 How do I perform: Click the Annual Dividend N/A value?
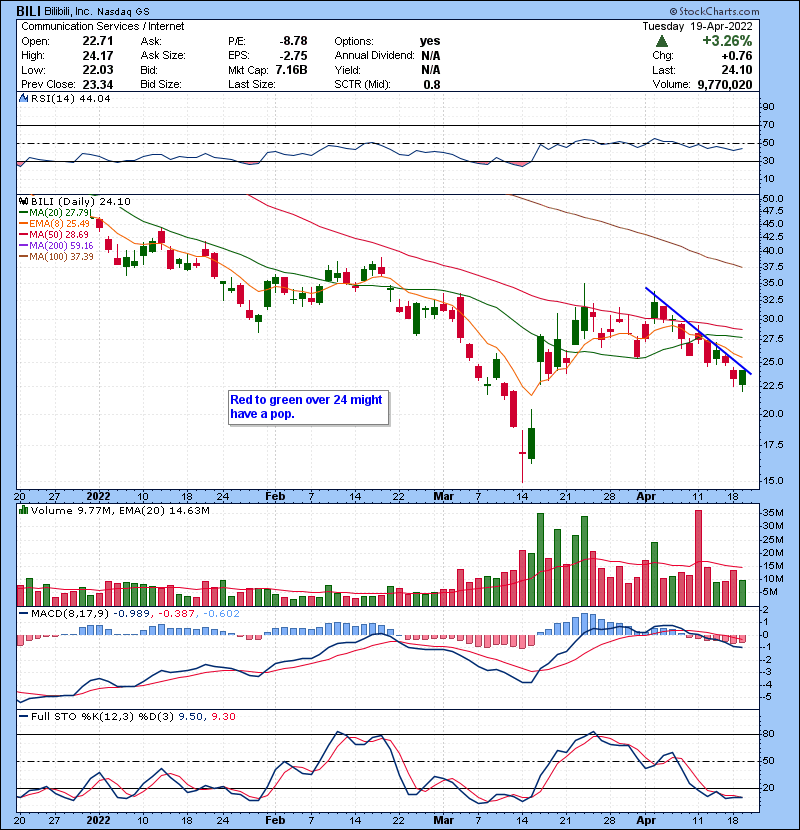[431, 55]
